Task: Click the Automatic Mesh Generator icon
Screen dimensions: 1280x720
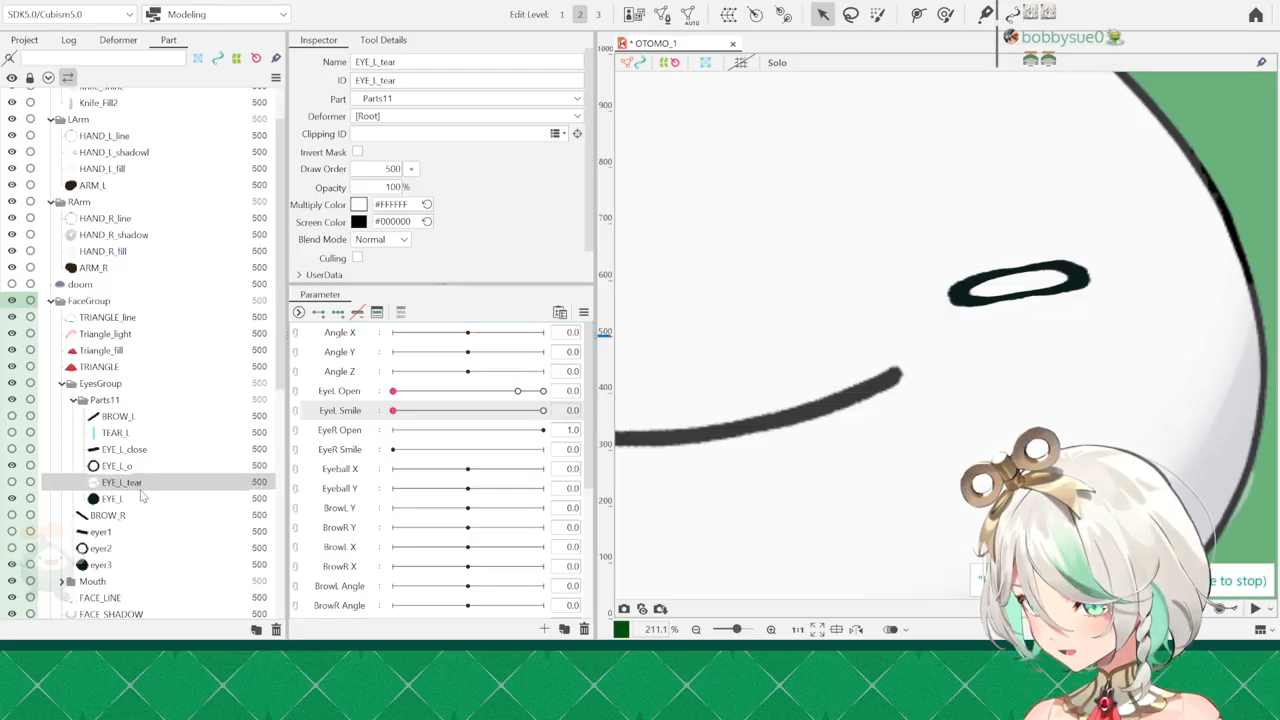Action: click(x=689, y=14)
